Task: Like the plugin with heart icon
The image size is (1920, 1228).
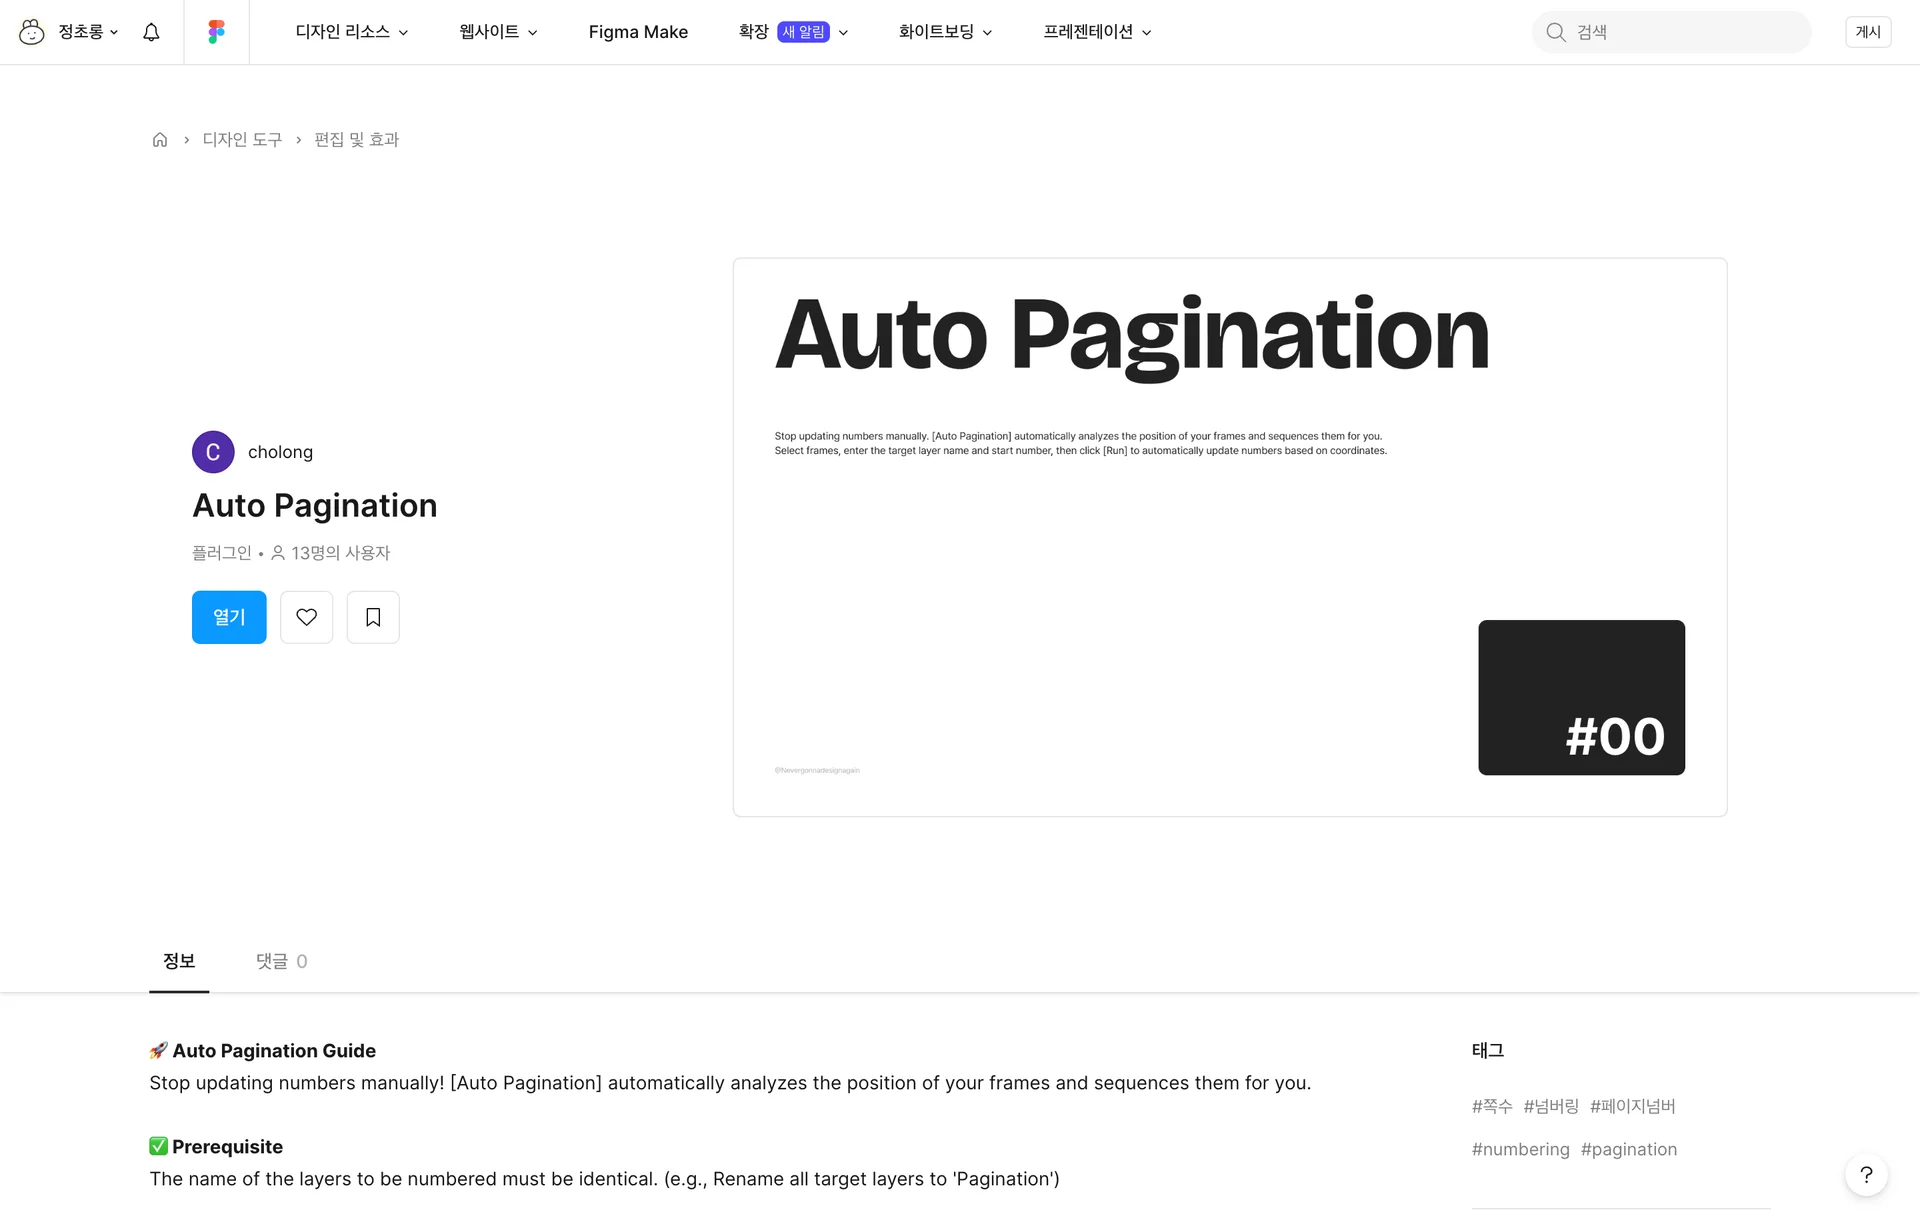Action: coord(306,617)
